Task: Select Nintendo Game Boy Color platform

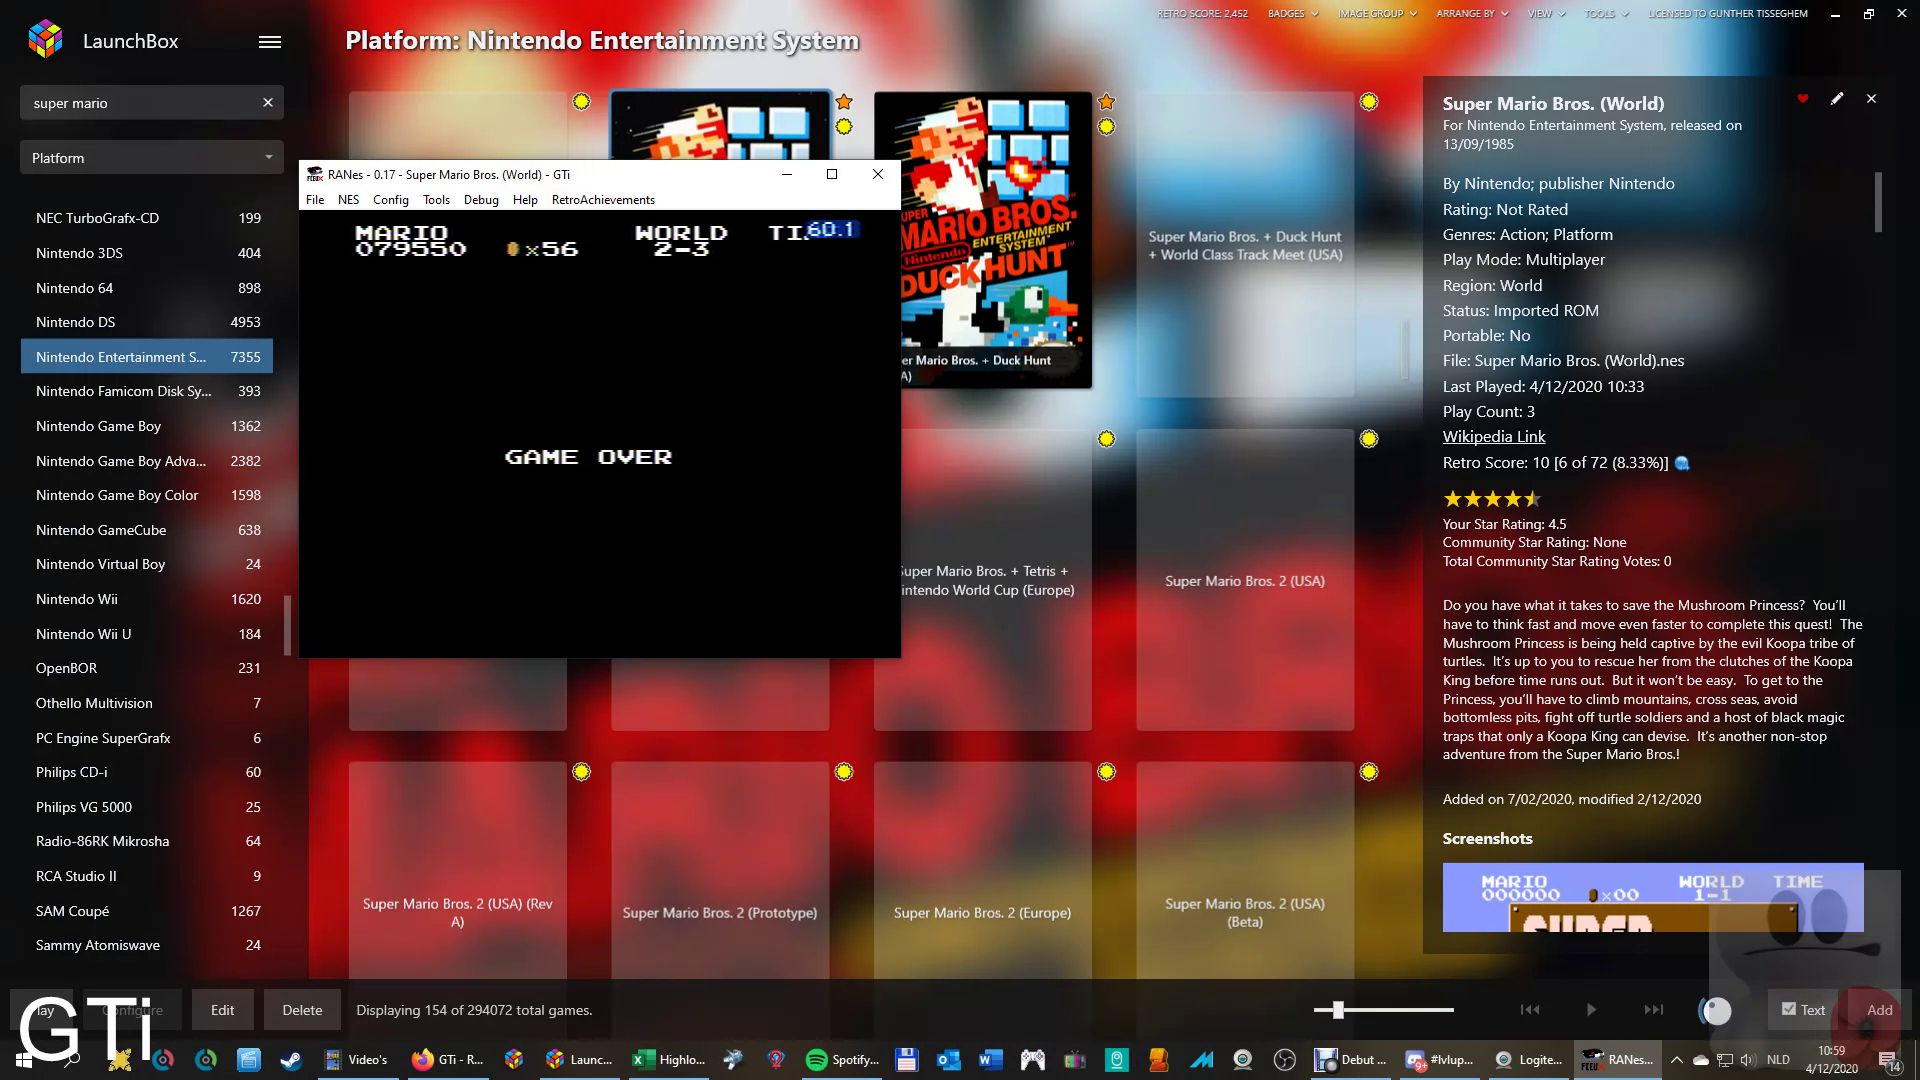Action: tap(147, 495)
